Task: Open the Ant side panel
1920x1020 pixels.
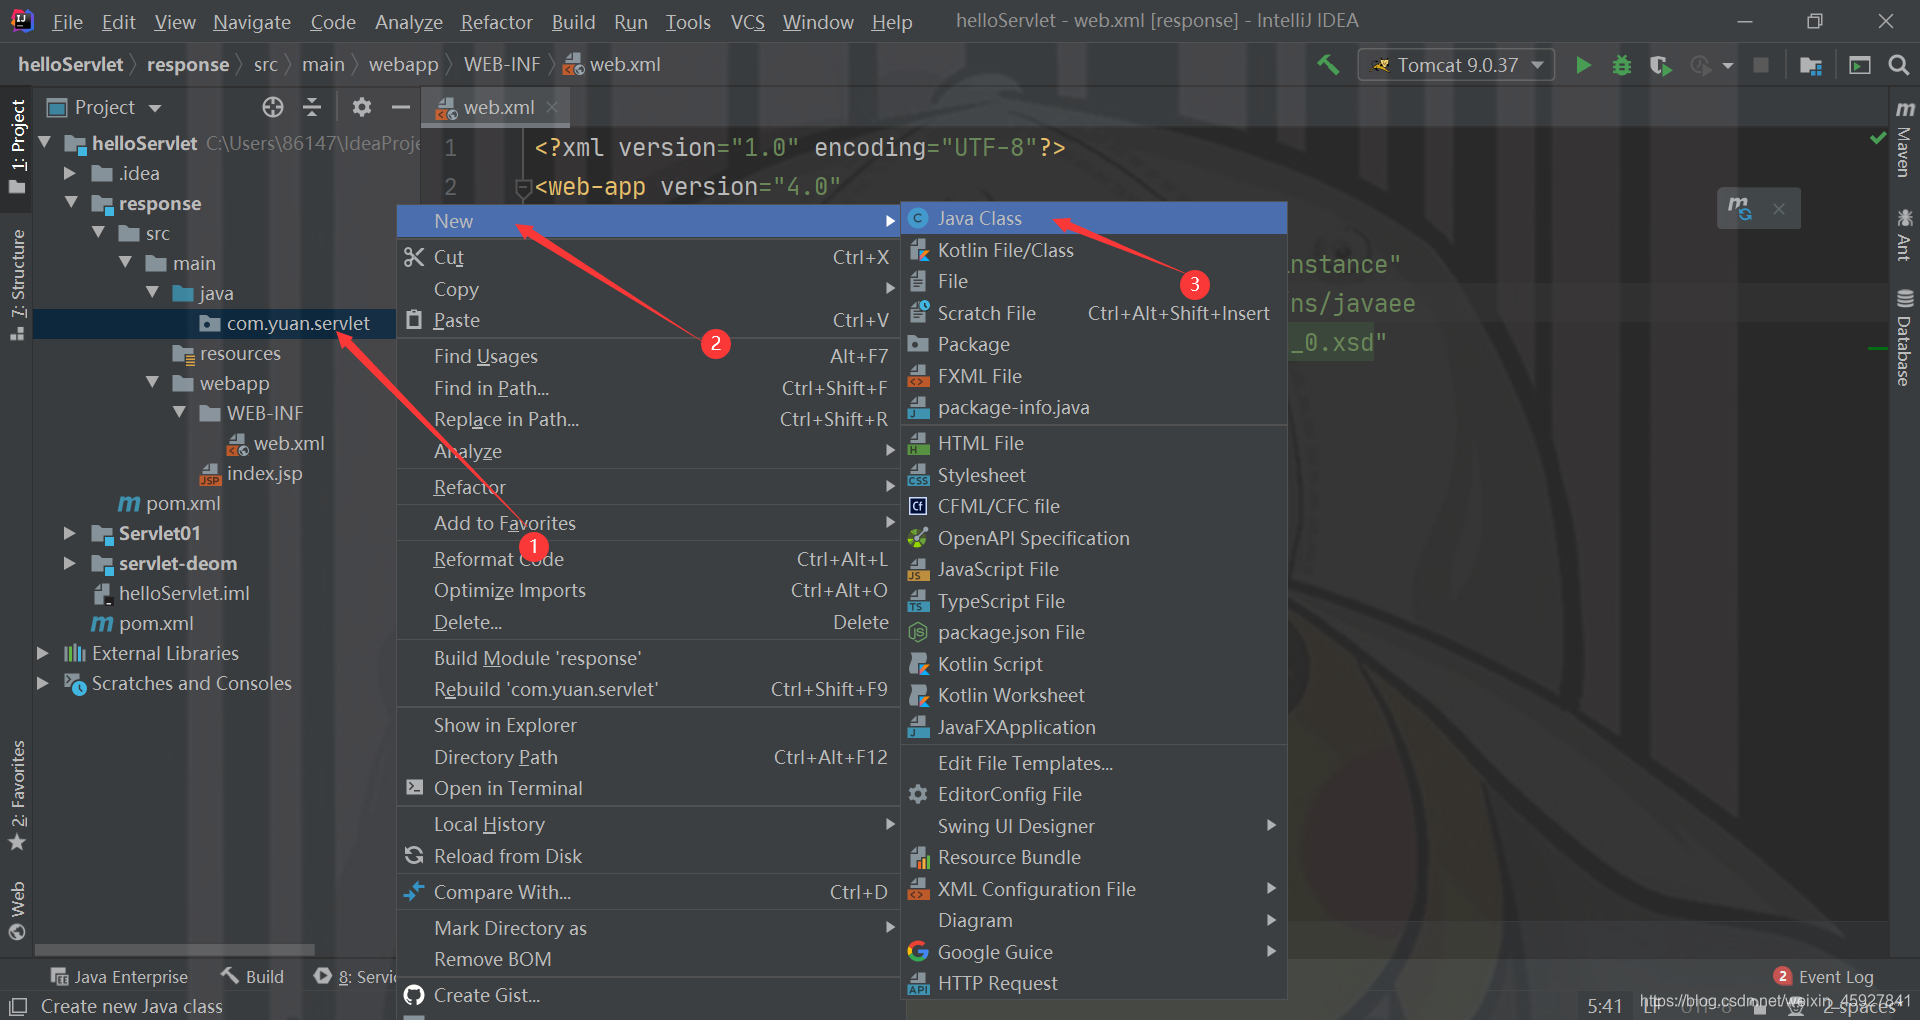Action: click(x=1904, y=235)
